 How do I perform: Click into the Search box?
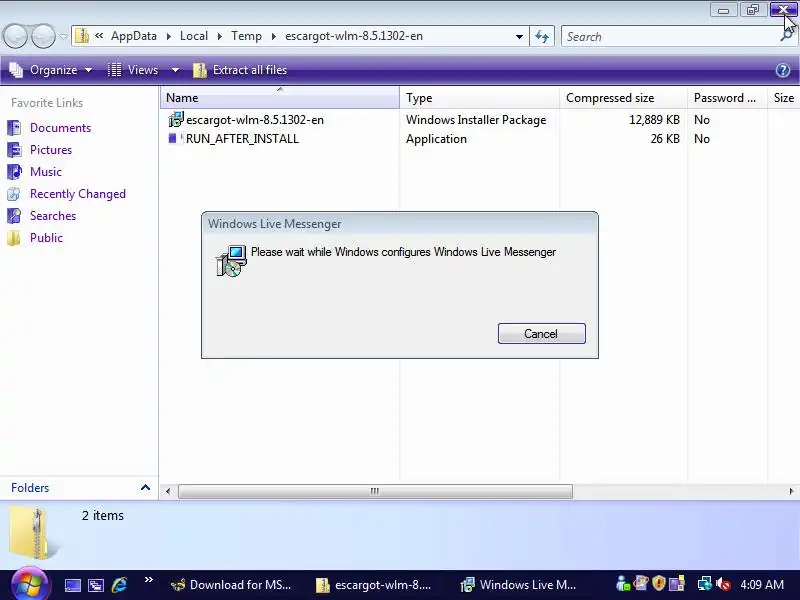point(671,37)
